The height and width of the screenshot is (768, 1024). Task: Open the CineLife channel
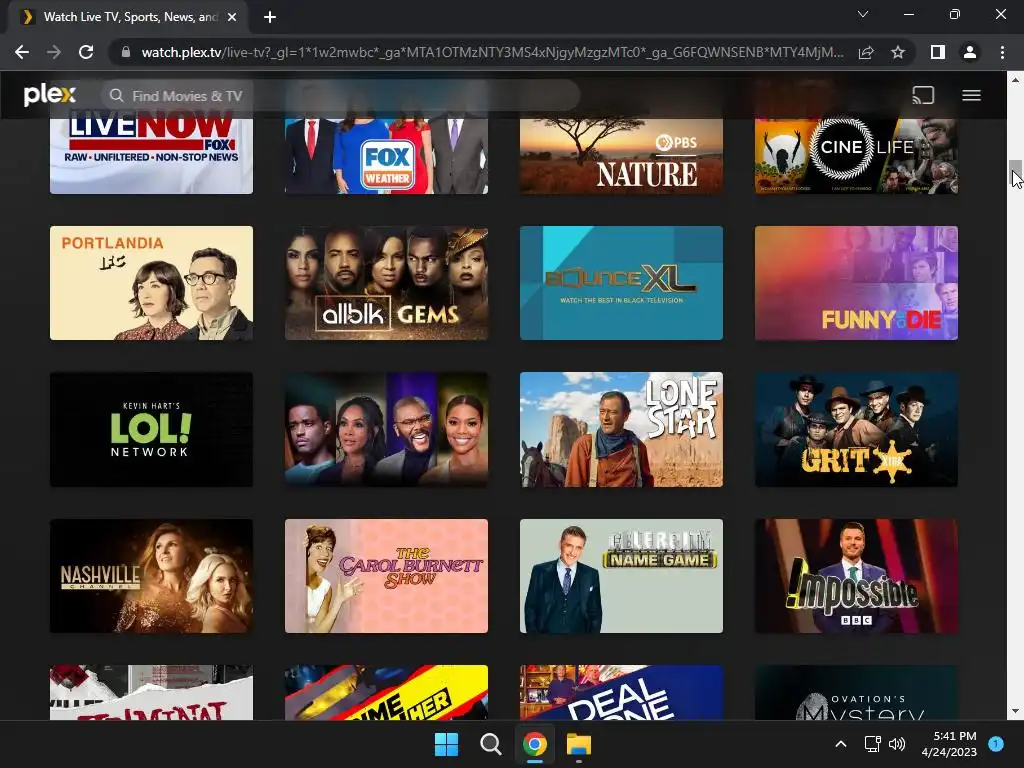pyautogui.click(x=857, y=156)
